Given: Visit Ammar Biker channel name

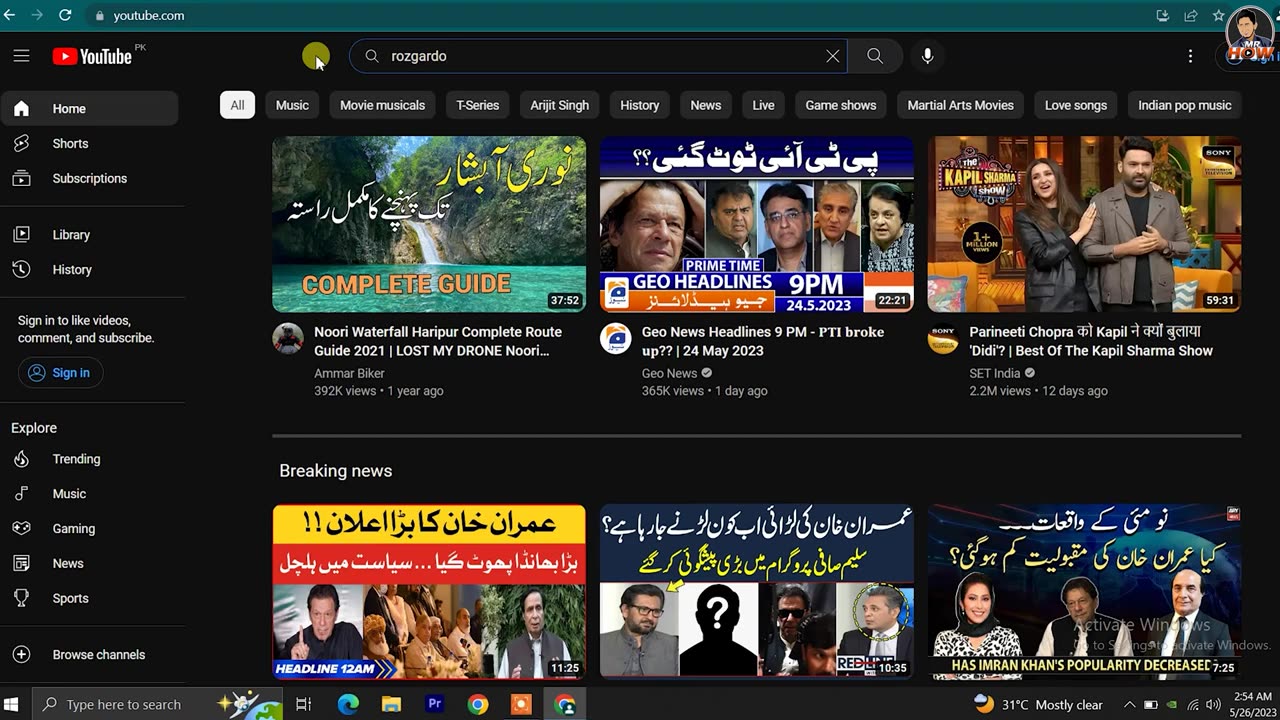Looking at the screenshot, I should pos(349,373).
